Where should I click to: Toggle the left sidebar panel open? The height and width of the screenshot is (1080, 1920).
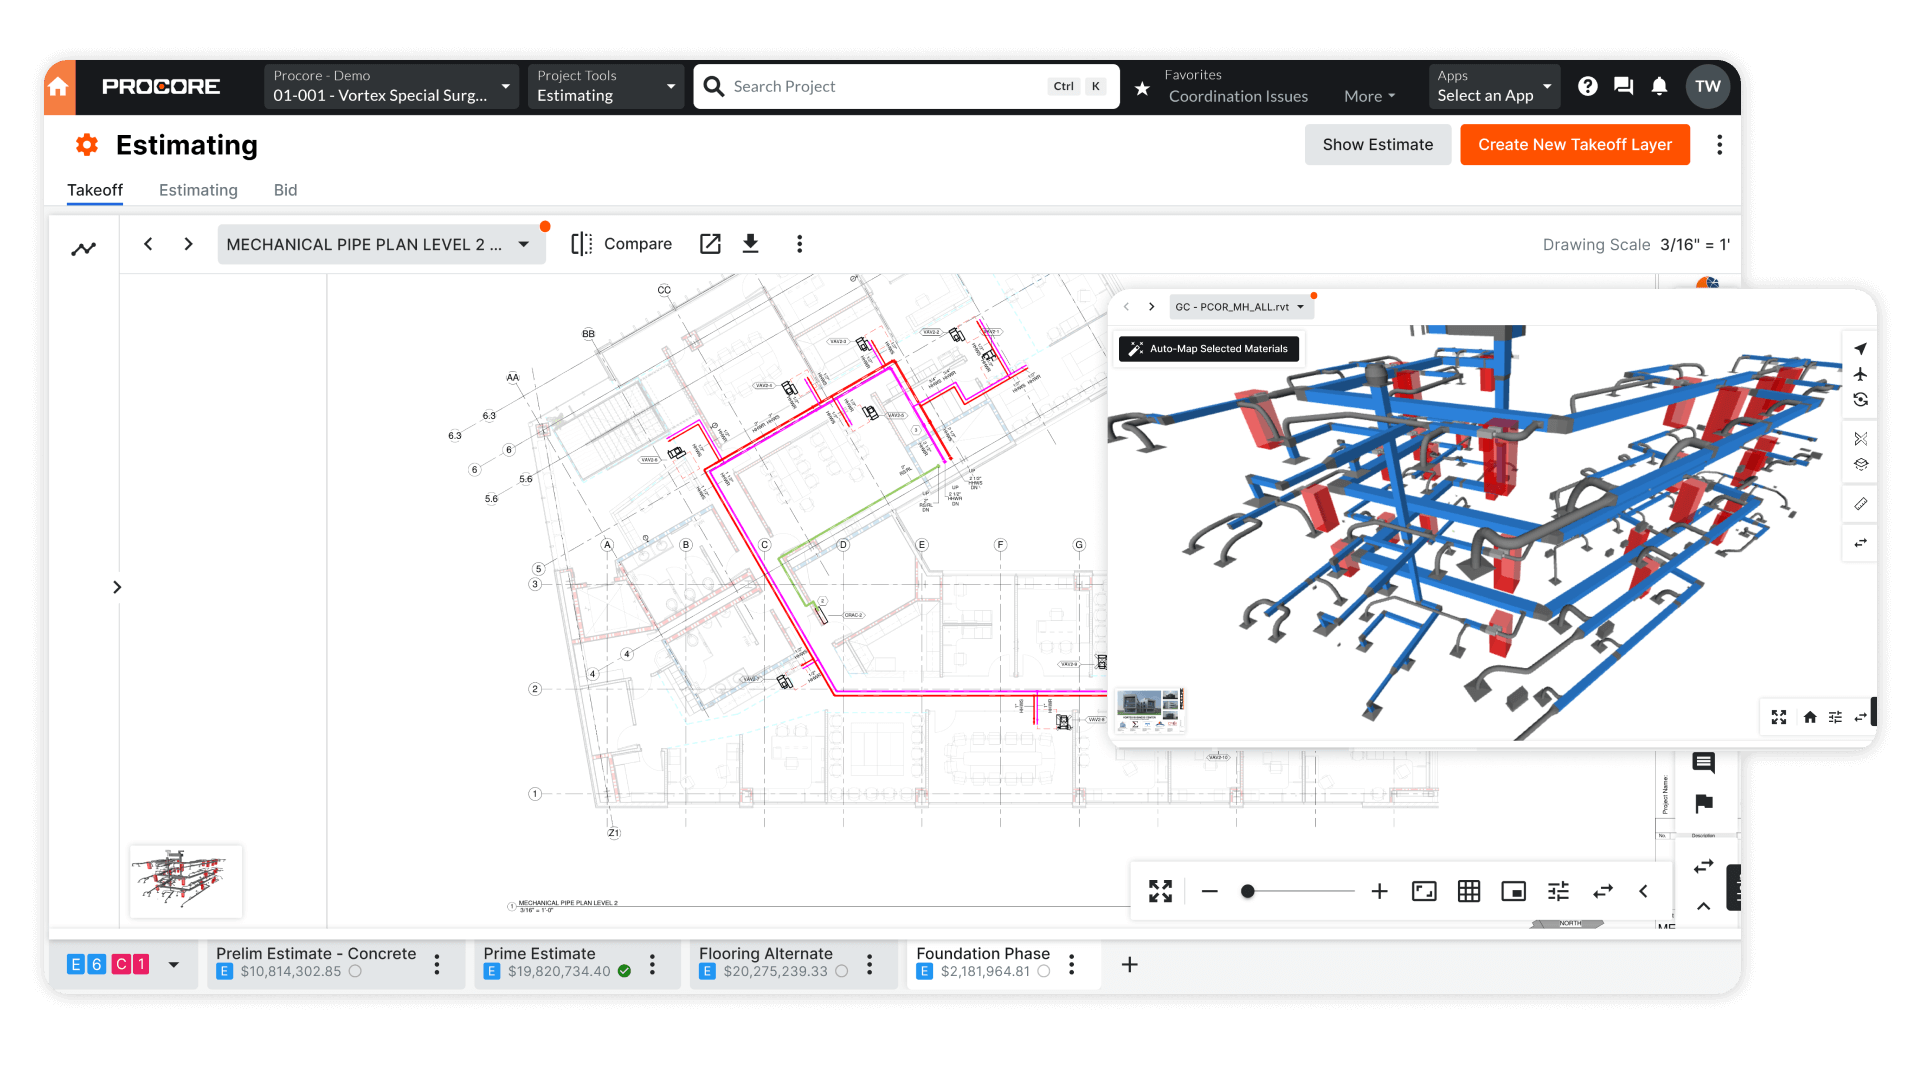(x=116, y=587)
